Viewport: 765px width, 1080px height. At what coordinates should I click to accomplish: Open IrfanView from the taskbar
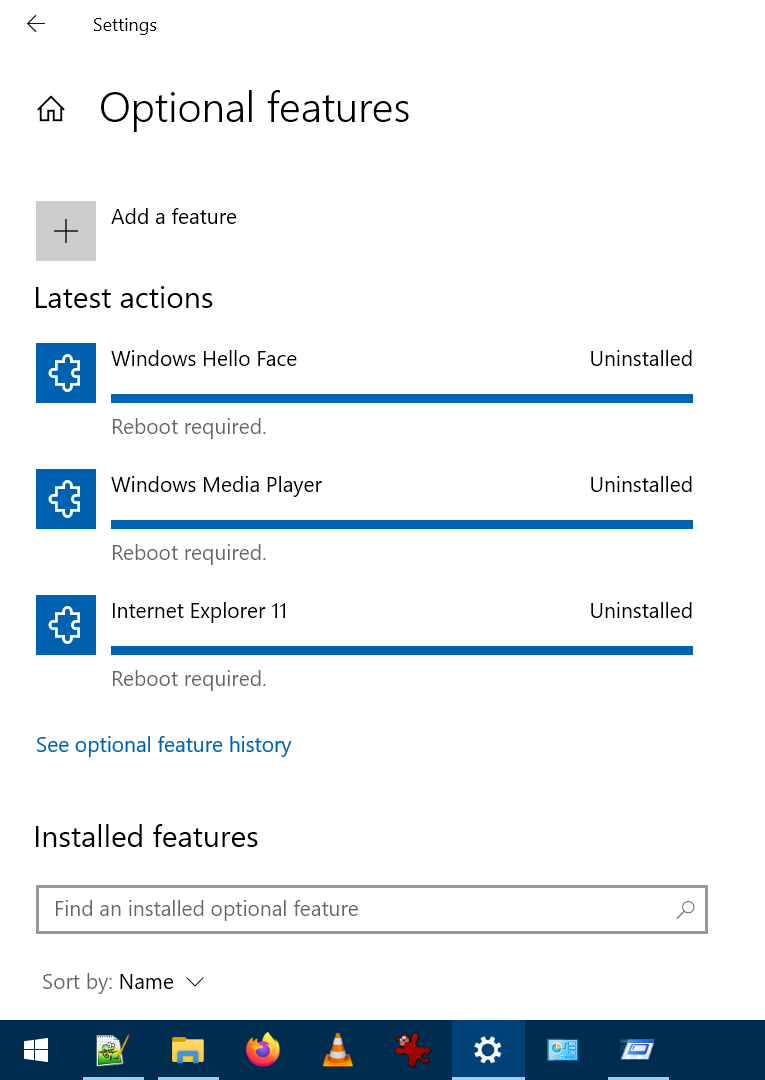[412, 1050]
